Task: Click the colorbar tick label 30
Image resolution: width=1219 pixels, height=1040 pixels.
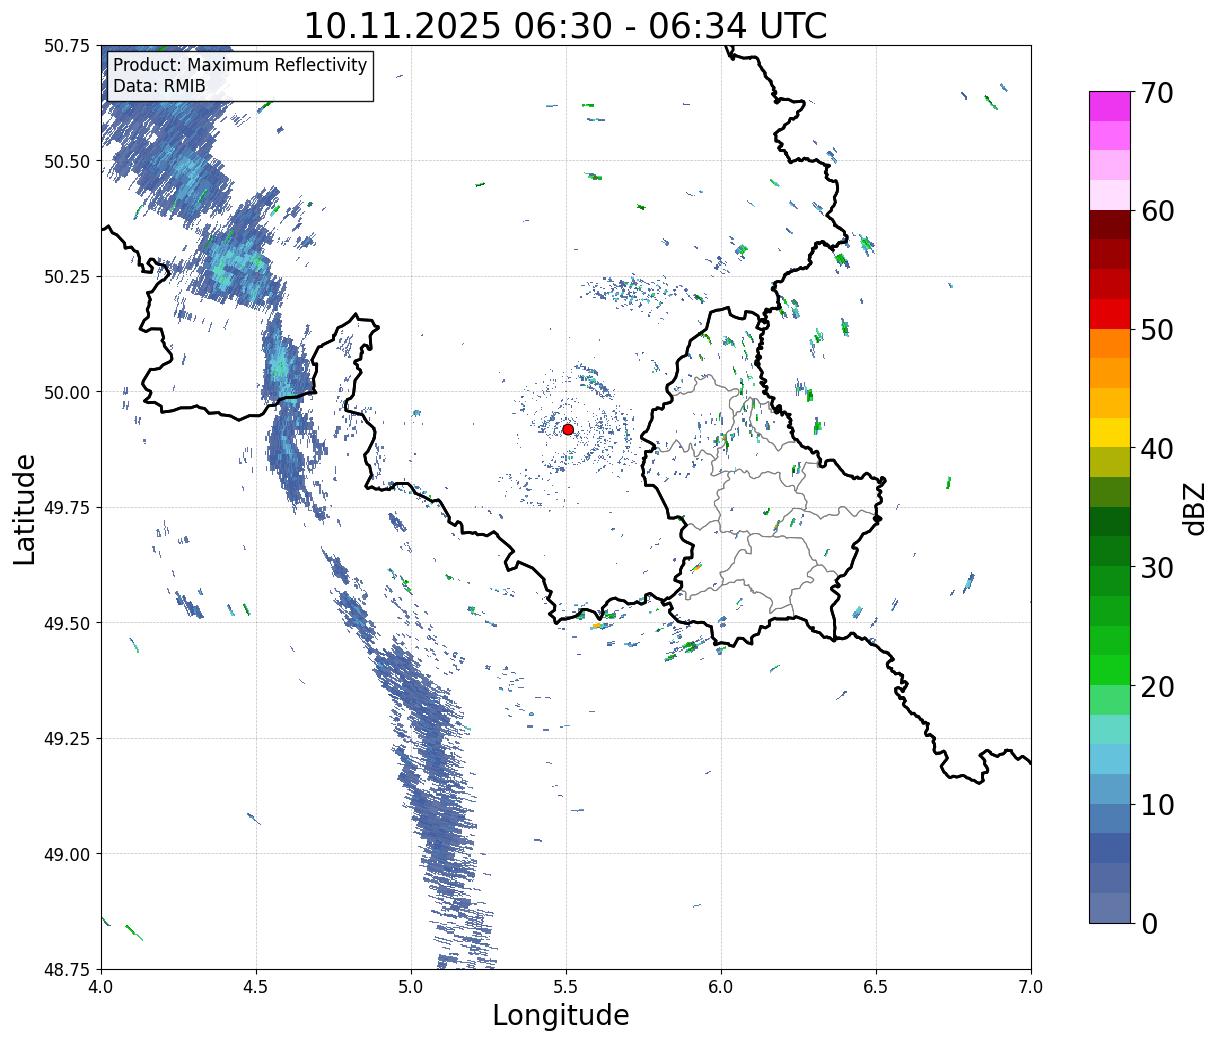Action: click(1156, 567)
